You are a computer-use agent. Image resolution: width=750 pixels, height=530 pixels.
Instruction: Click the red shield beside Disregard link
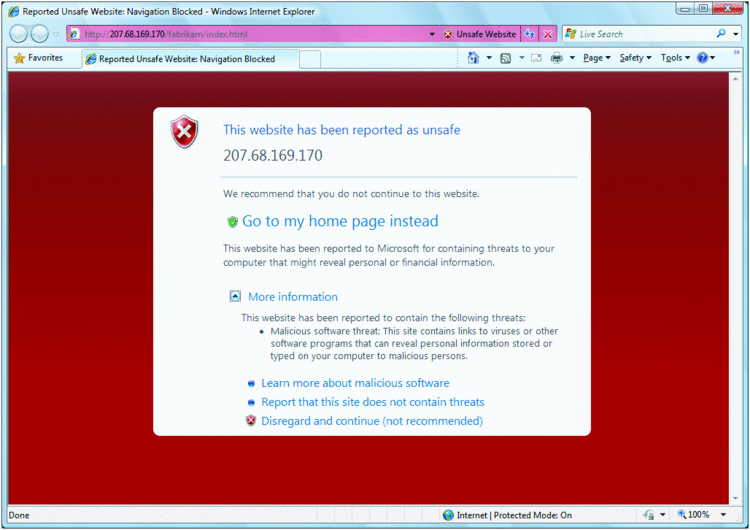click(x=251, y=420)
